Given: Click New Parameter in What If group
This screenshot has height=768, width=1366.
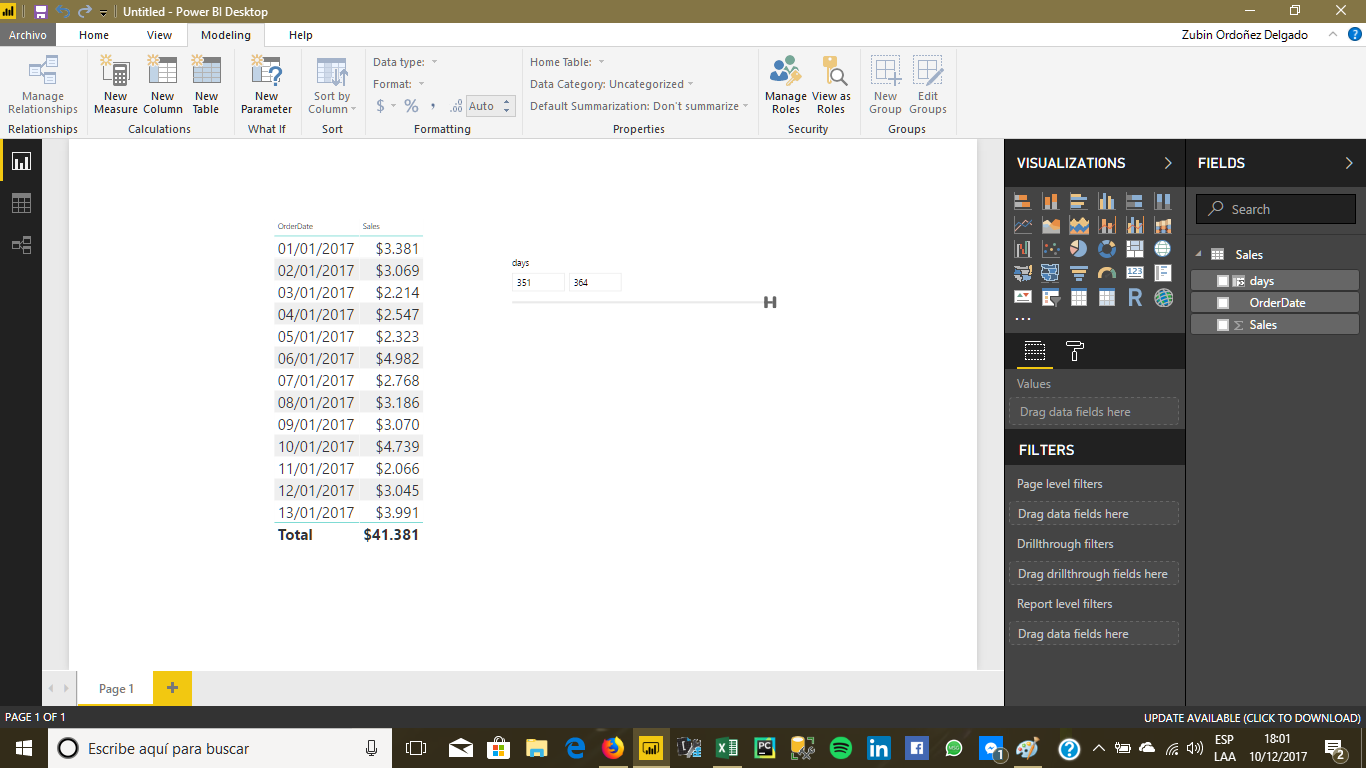Looking at the screenshot, I should tap(266, 85).
